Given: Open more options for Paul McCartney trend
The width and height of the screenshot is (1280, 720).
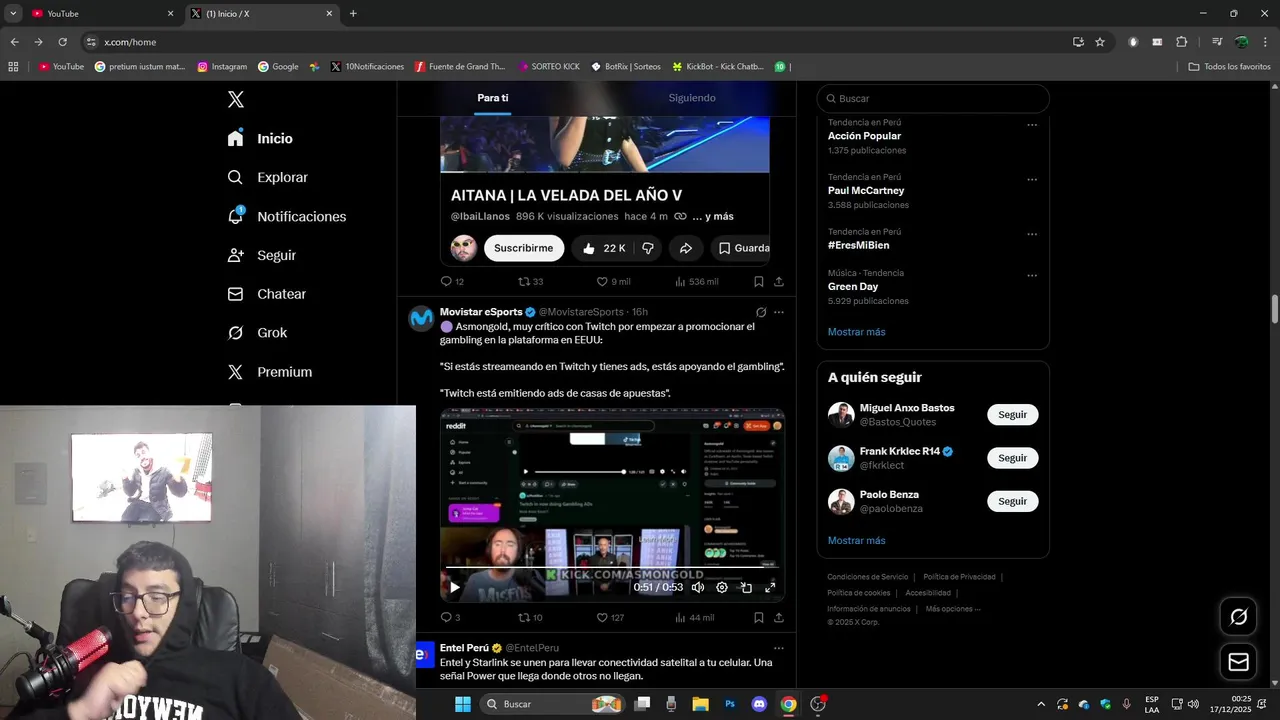Looking at the screenshot, I should coord(1032,180).
